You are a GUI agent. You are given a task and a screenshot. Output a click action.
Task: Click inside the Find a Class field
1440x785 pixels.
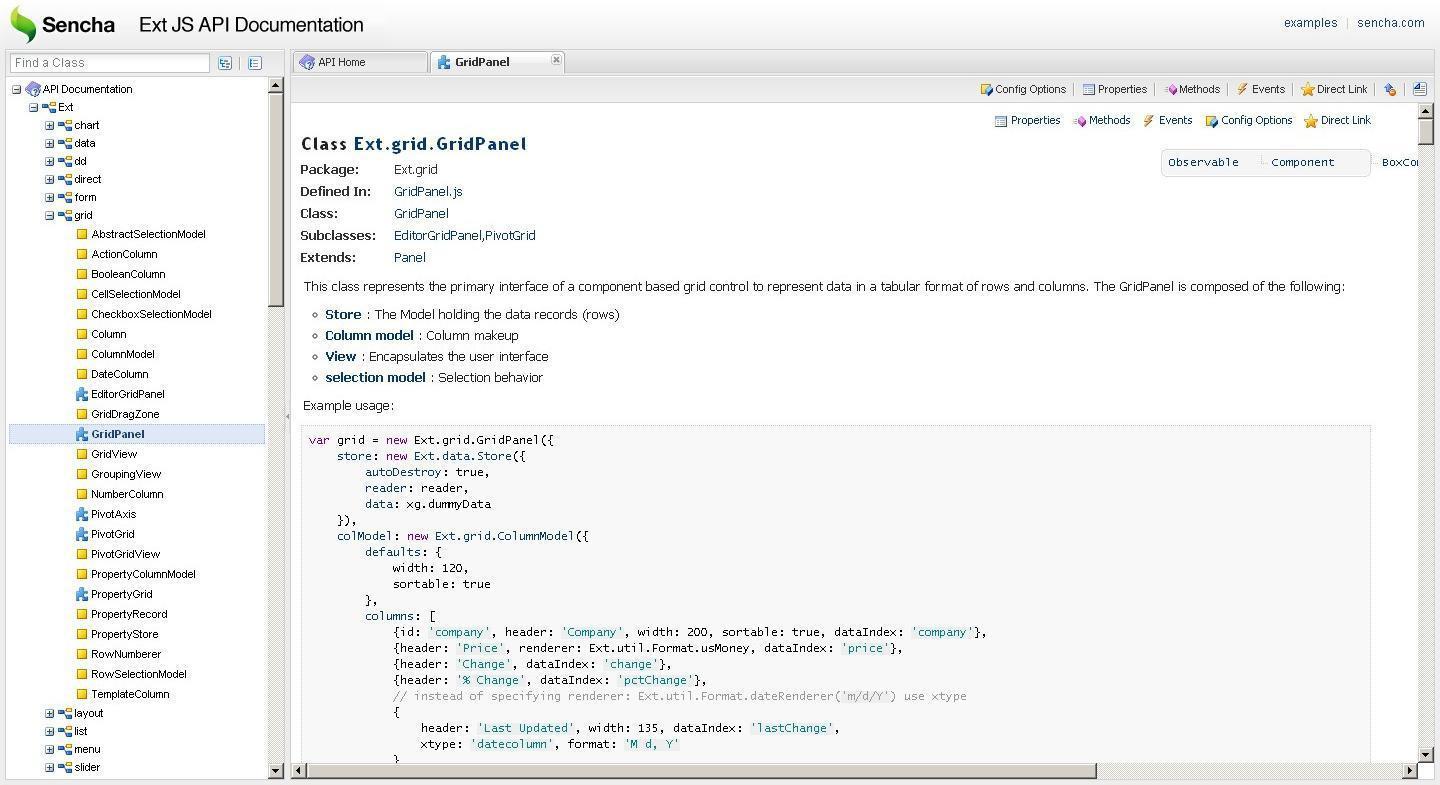[x=110, y=63]
